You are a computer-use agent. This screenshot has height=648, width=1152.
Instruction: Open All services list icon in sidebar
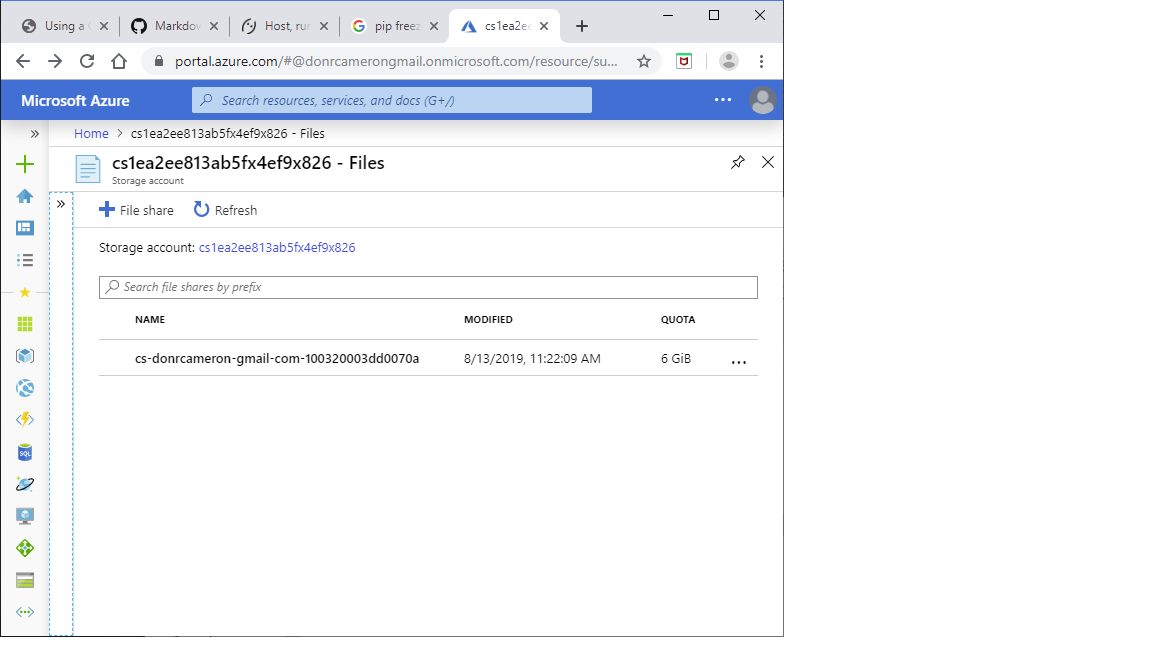(25, 260)
